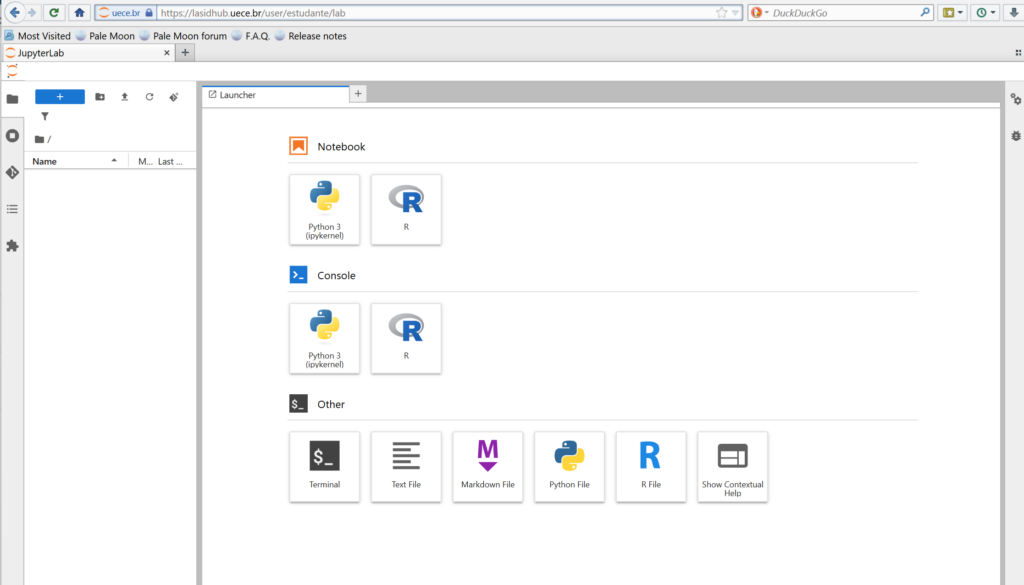This screenshot has width=1024, height=585.
Task: Click the root folder breadcrumb icon
Action: click(39, 139)
